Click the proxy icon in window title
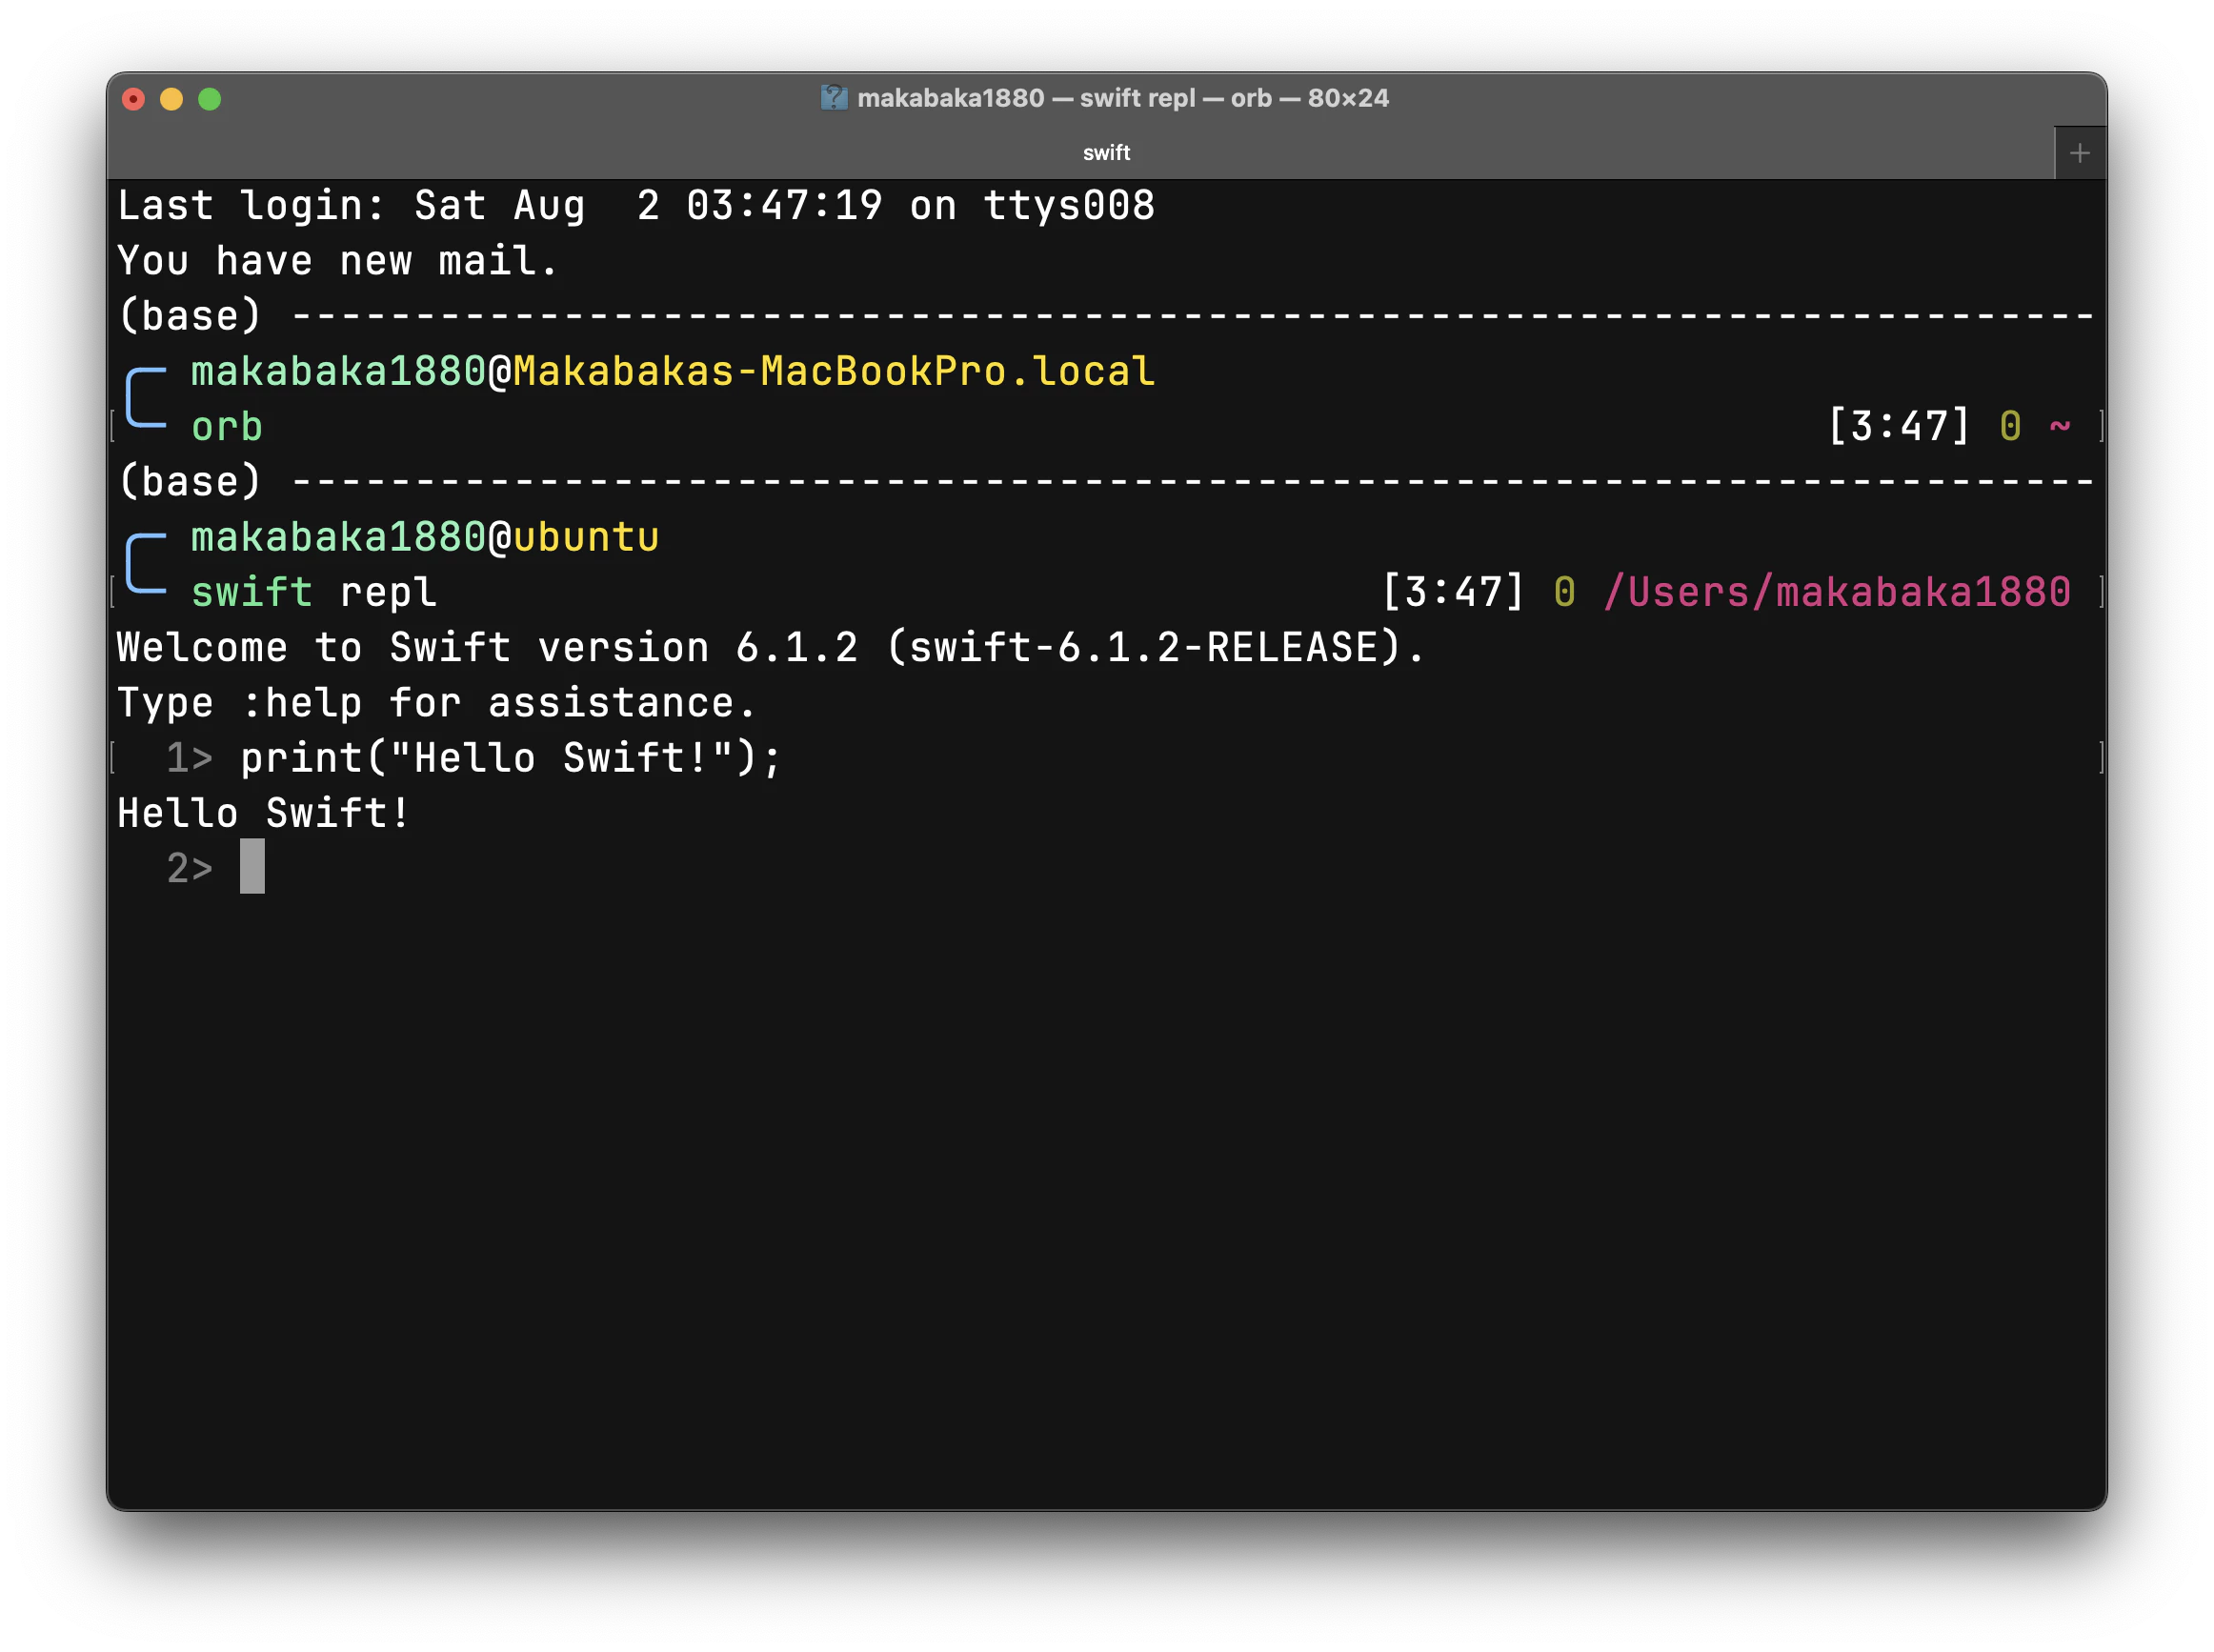 pos(834,98)
